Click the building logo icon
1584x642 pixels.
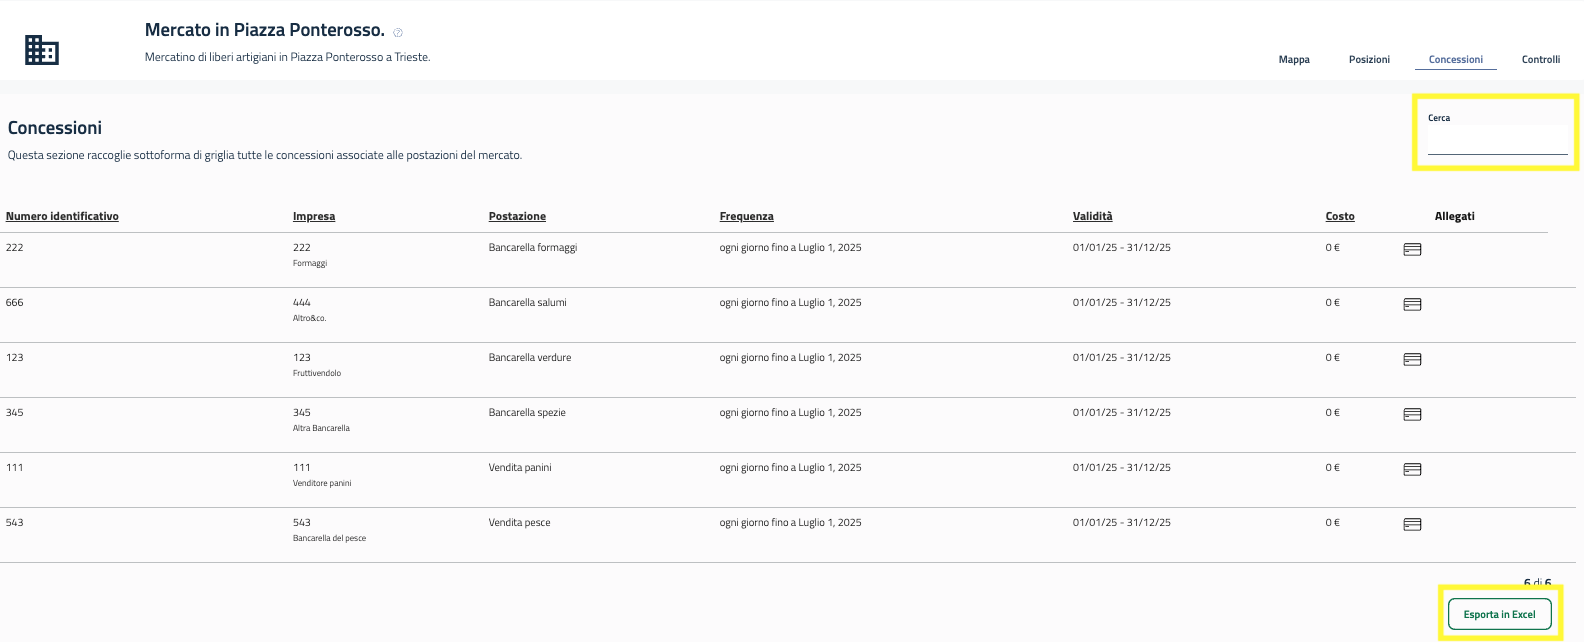coord(42,50)
